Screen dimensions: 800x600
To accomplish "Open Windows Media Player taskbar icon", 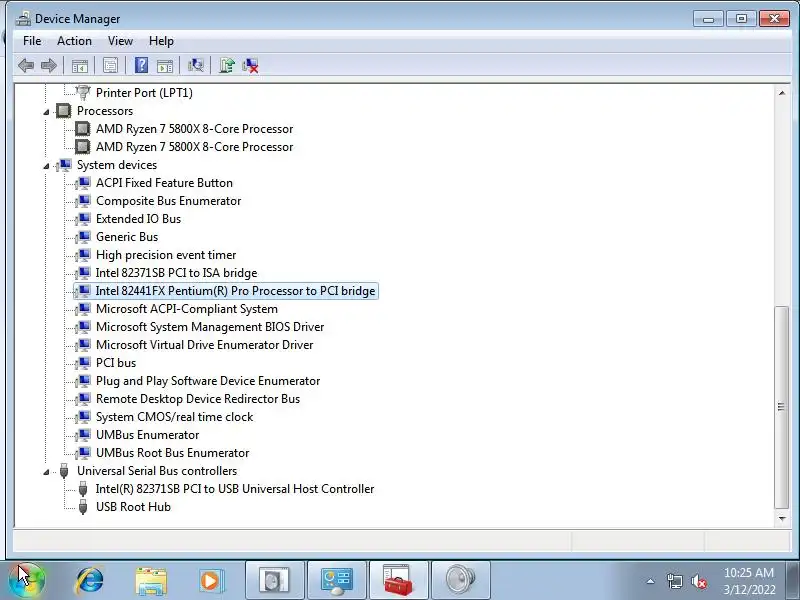I will click(212, 581).
